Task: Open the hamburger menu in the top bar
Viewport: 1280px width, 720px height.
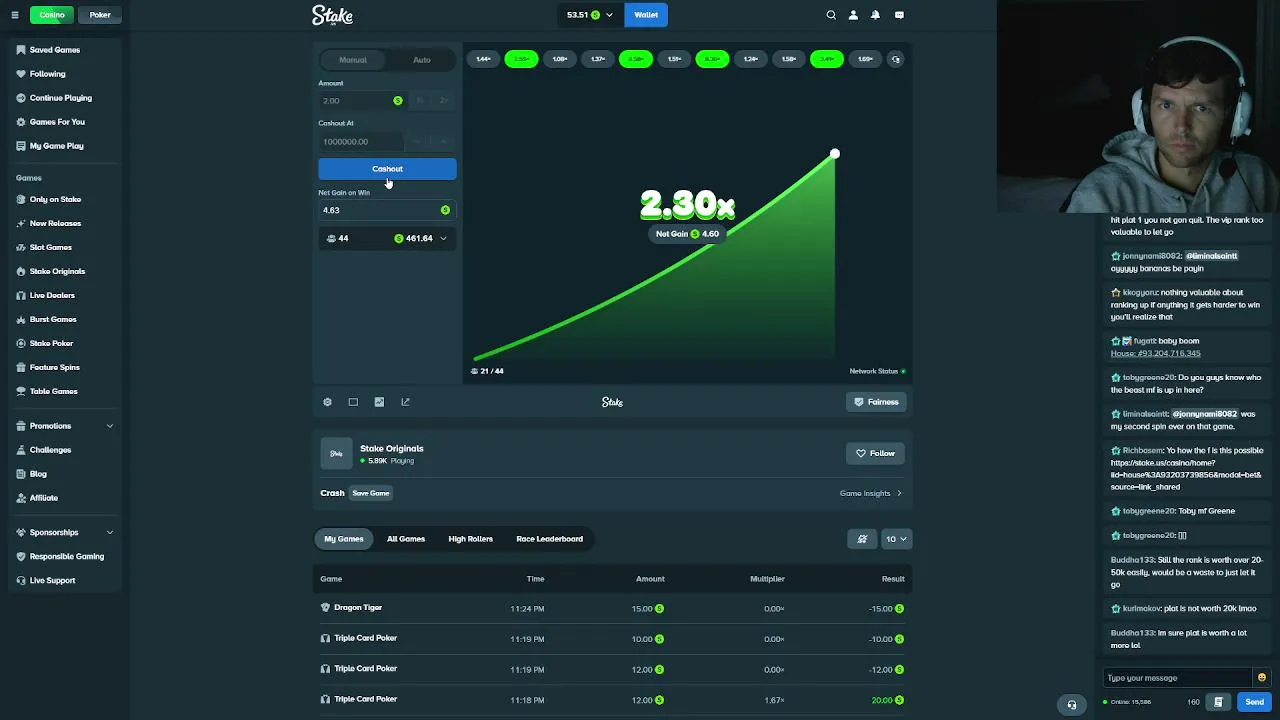Action: pos(15,15)
